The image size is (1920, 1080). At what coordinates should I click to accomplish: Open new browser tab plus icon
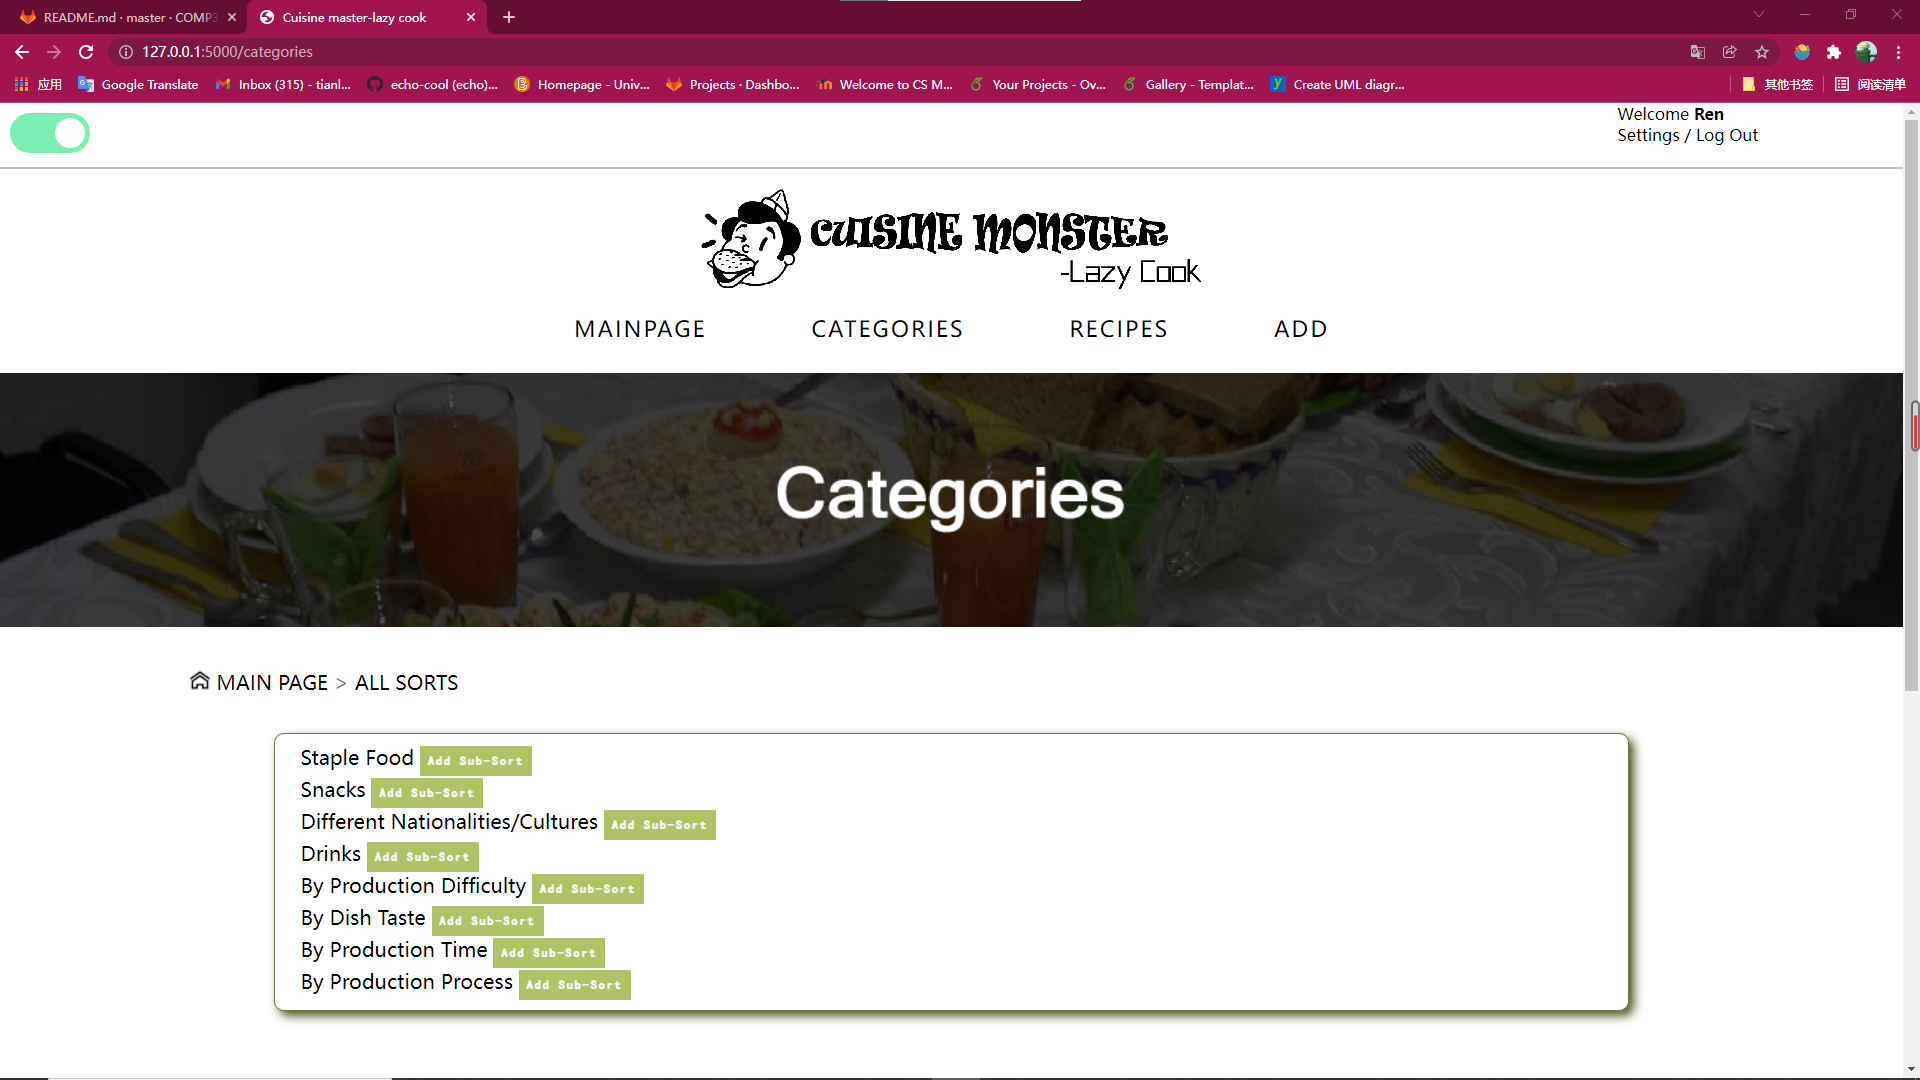pos(509,17)
